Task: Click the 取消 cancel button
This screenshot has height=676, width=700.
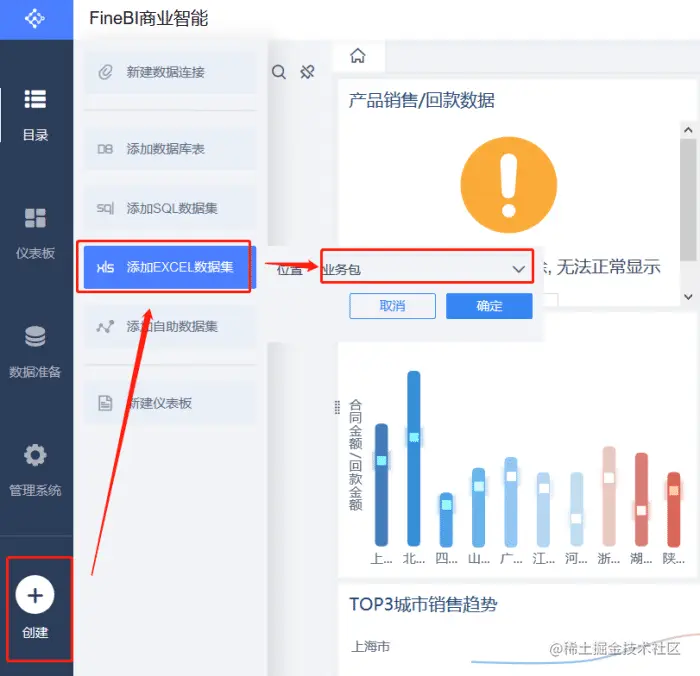Action: 392,306
